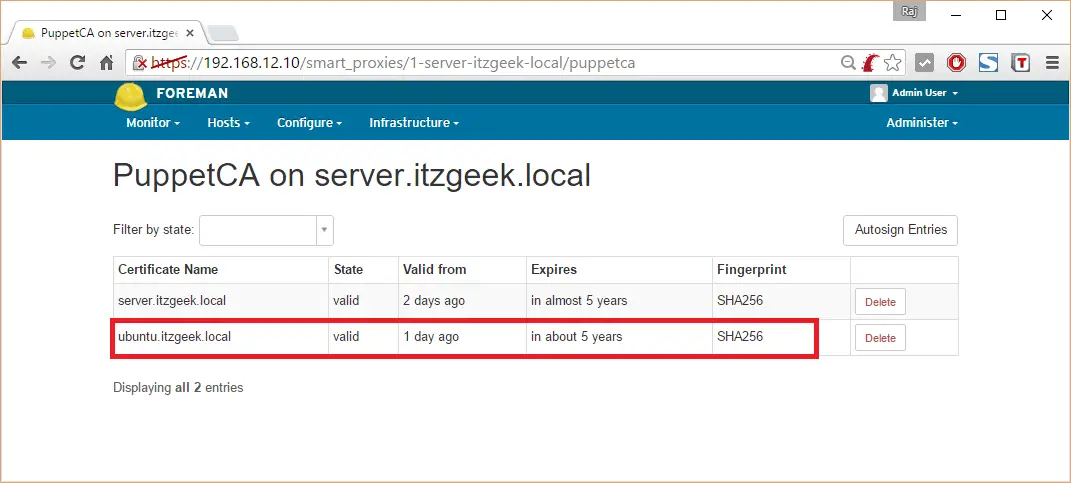Image resolution: width=1071 pixels, height=483 pixels.
Task: Open the Configure menu
Action: (309, 123)
